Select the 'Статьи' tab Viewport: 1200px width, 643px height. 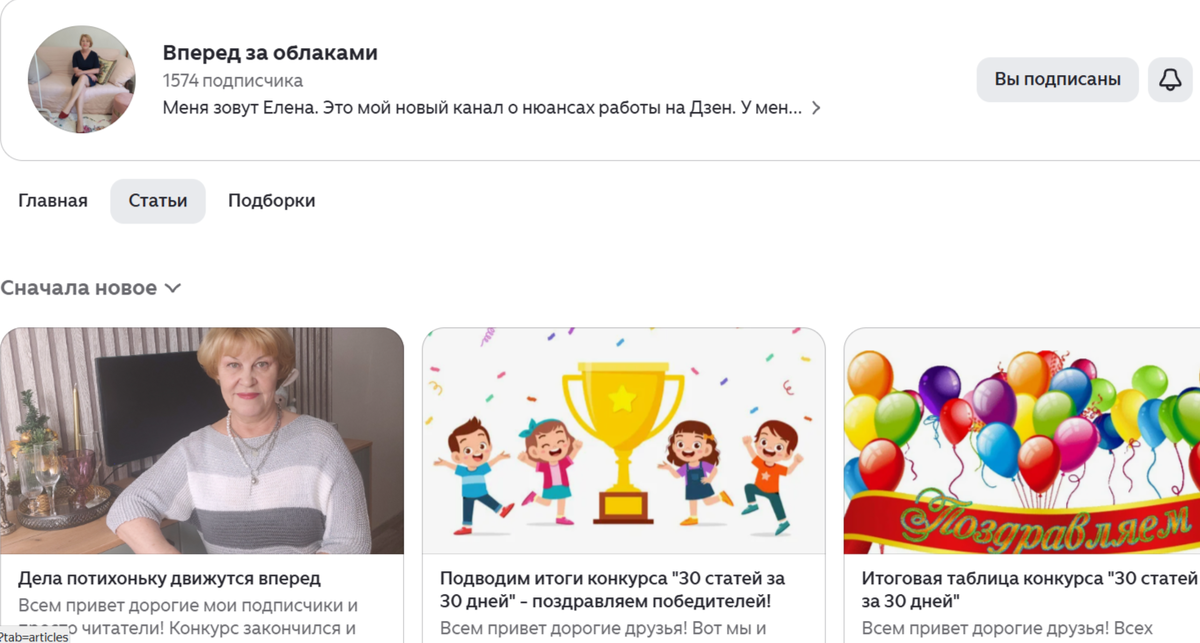point(158,201)
